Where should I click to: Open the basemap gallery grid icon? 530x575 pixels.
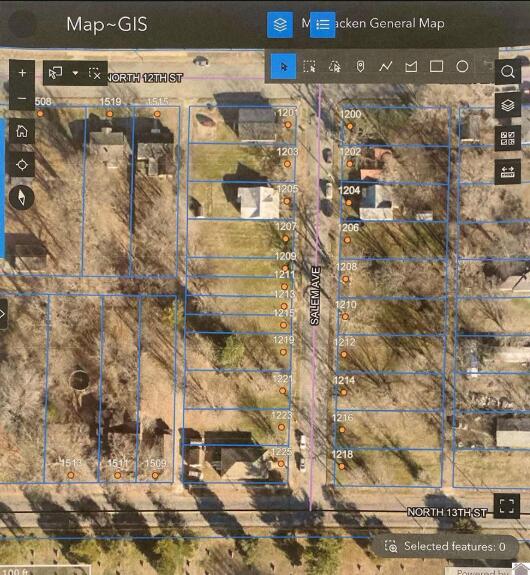(x=508, y=139)
